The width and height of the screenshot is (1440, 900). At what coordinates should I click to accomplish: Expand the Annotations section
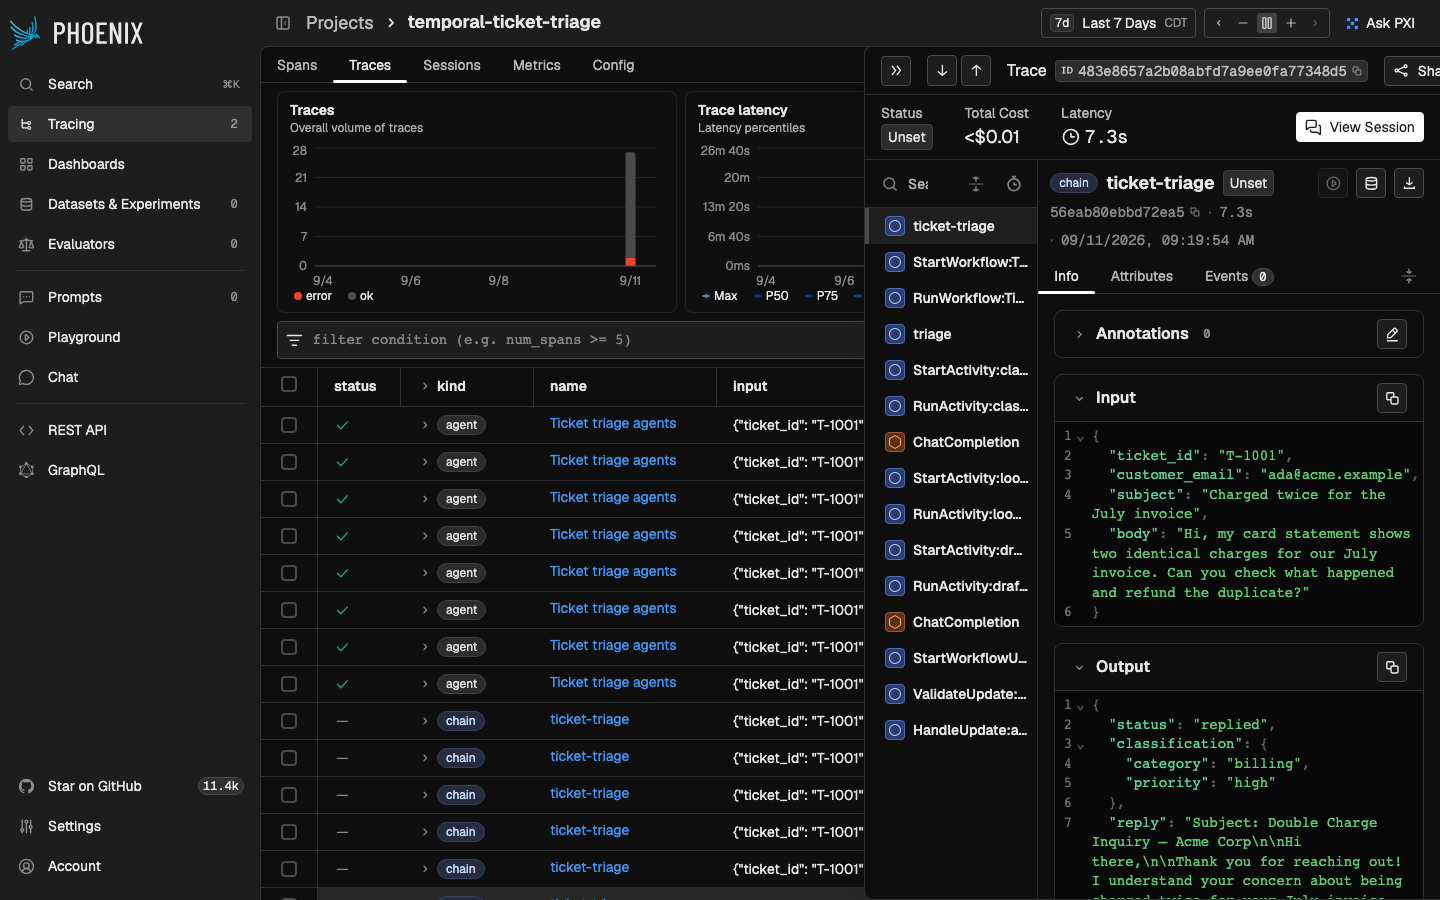pyautogui.click(x=1079, y=334)
